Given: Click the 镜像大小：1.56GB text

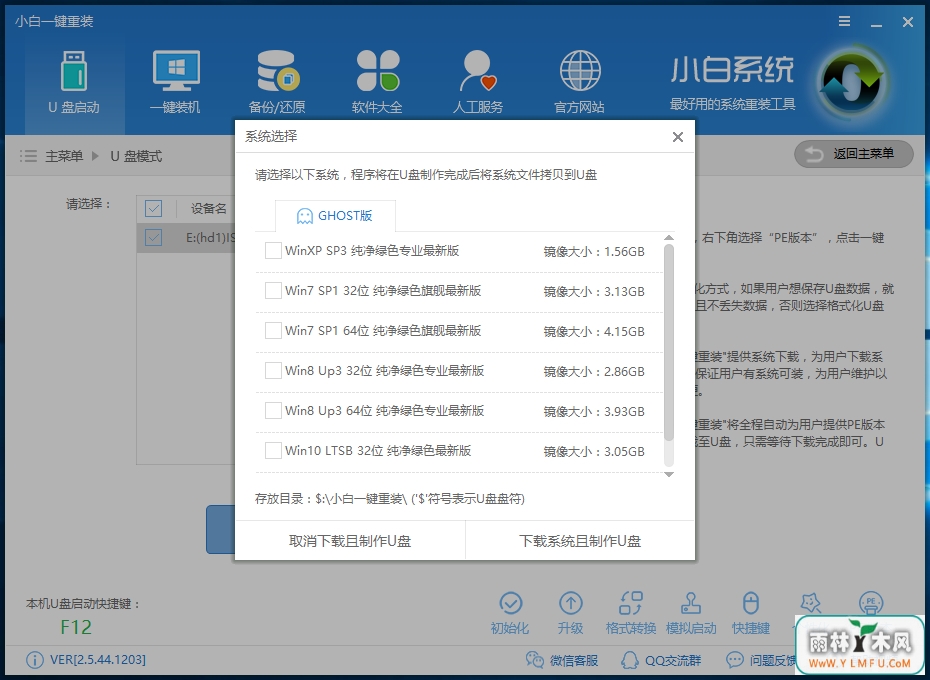Looking at the screenshot, I should [x=594, y=252].
